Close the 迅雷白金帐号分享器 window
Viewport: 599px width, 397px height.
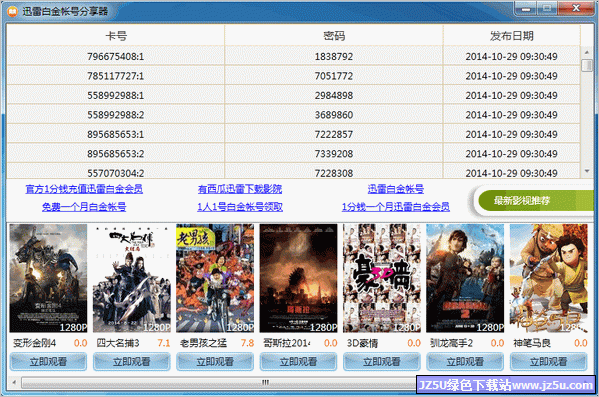576,8
